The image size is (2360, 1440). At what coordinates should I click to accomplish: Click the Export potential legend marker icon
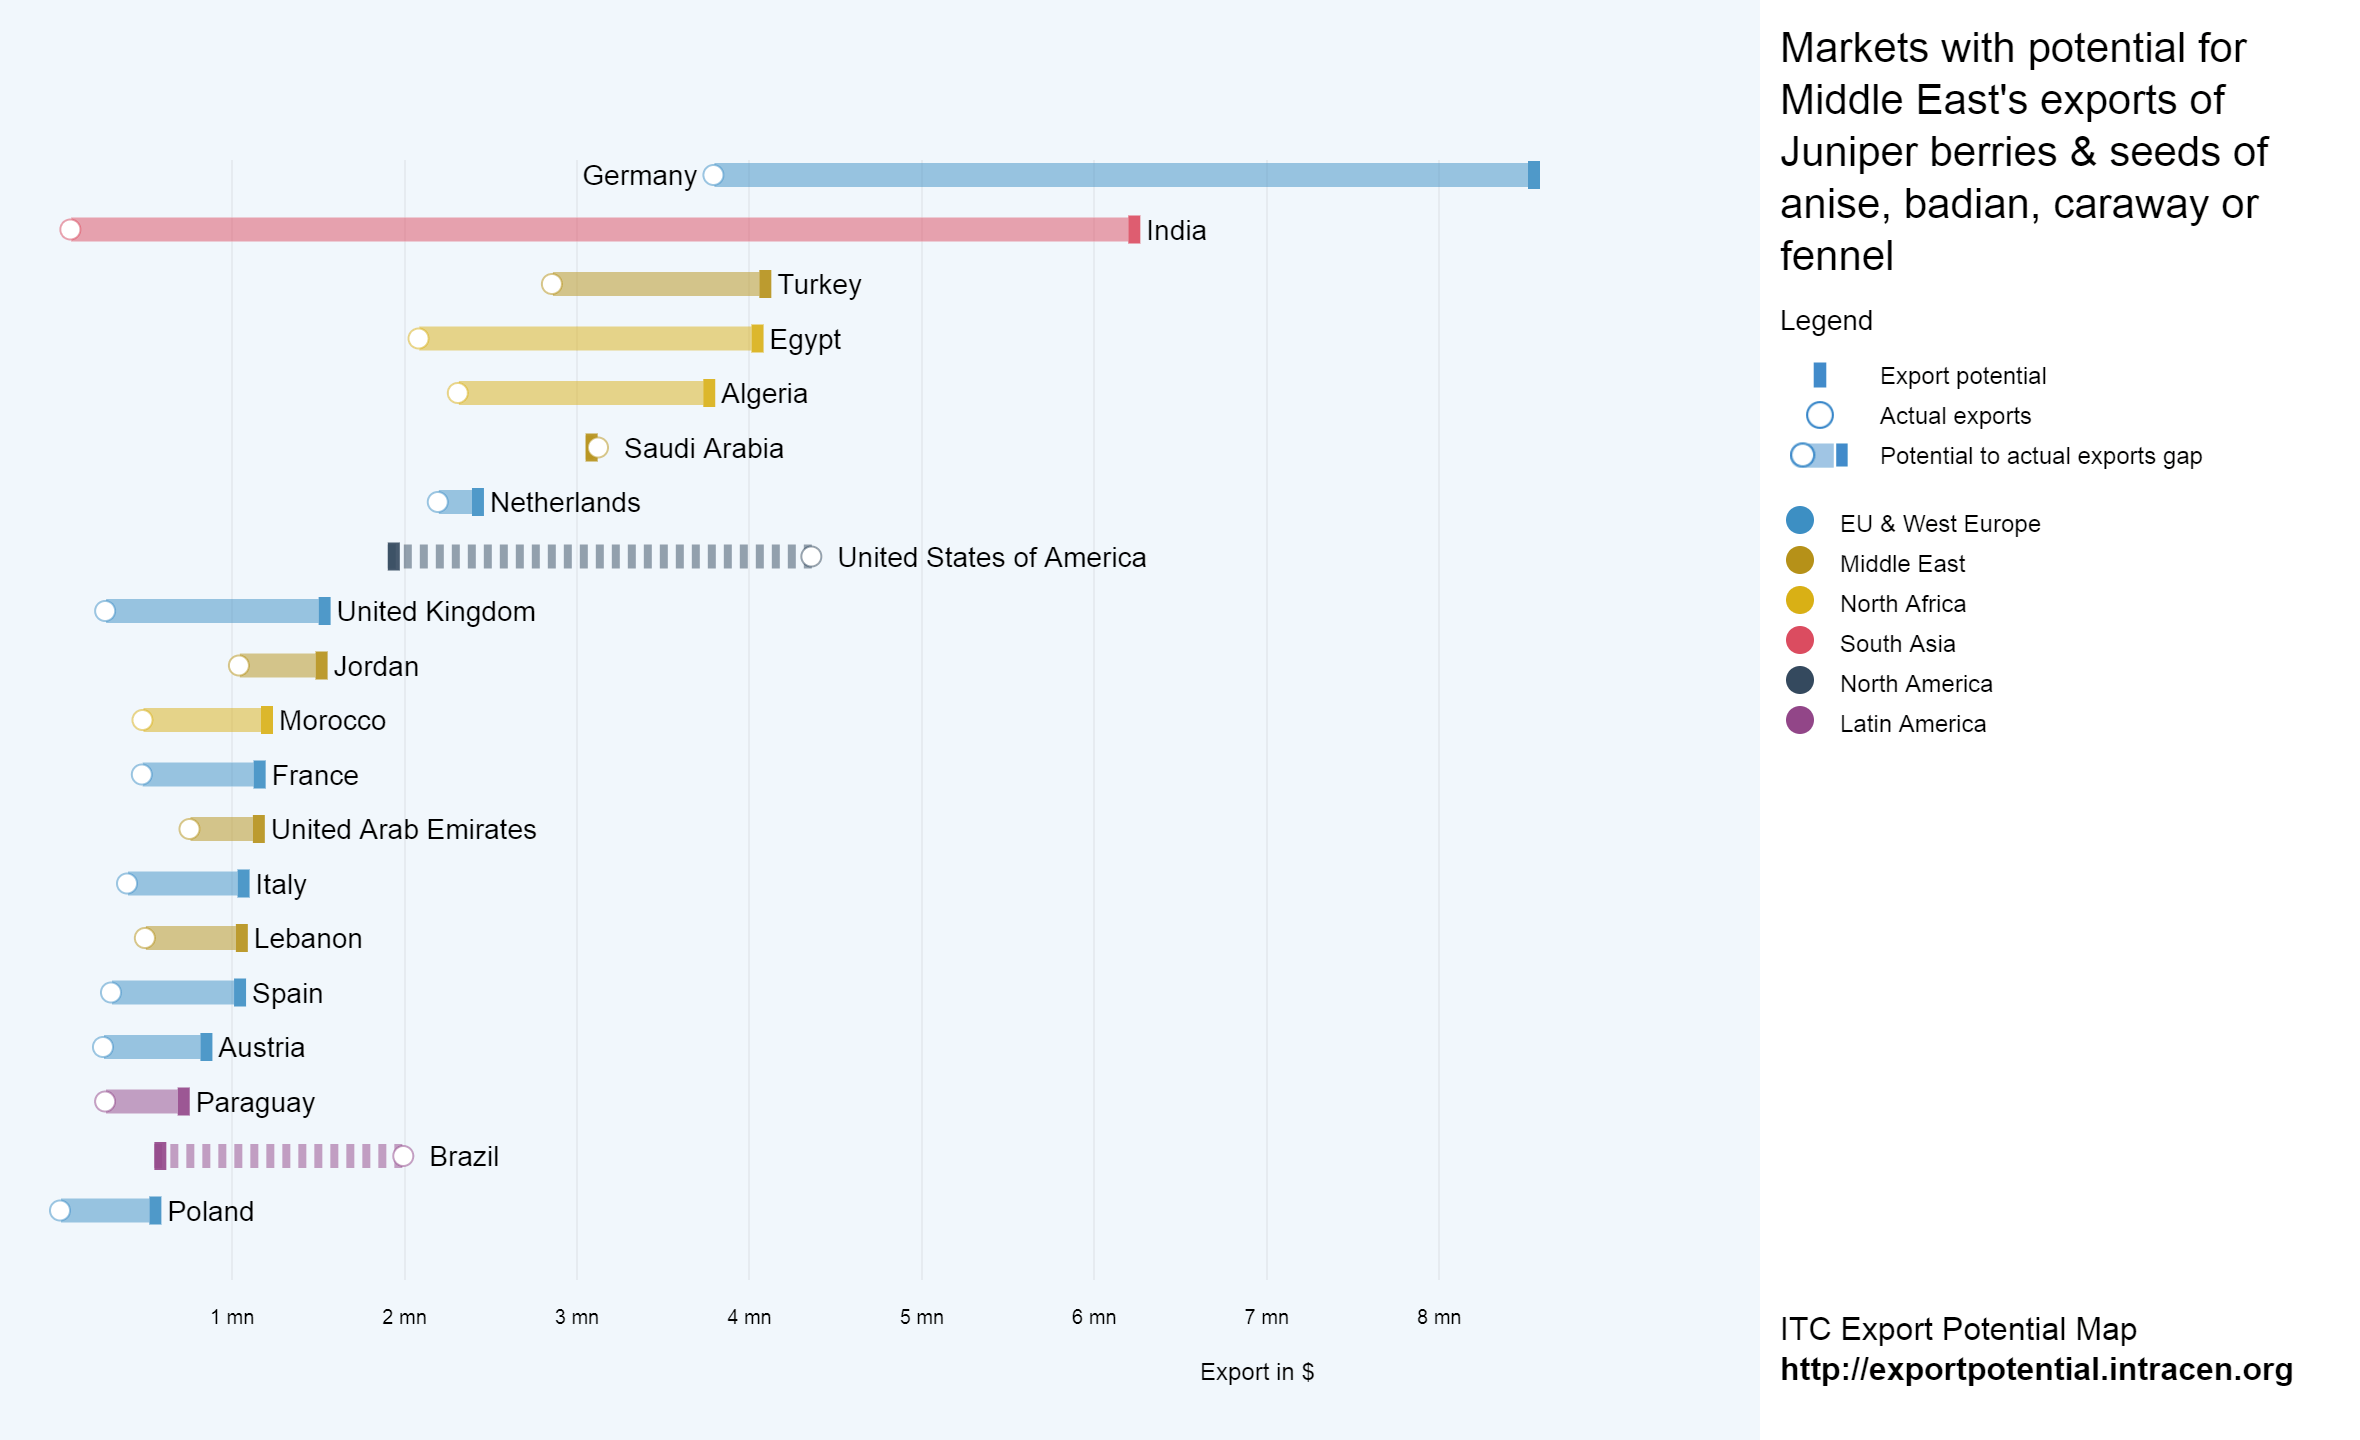[1819, 375]
